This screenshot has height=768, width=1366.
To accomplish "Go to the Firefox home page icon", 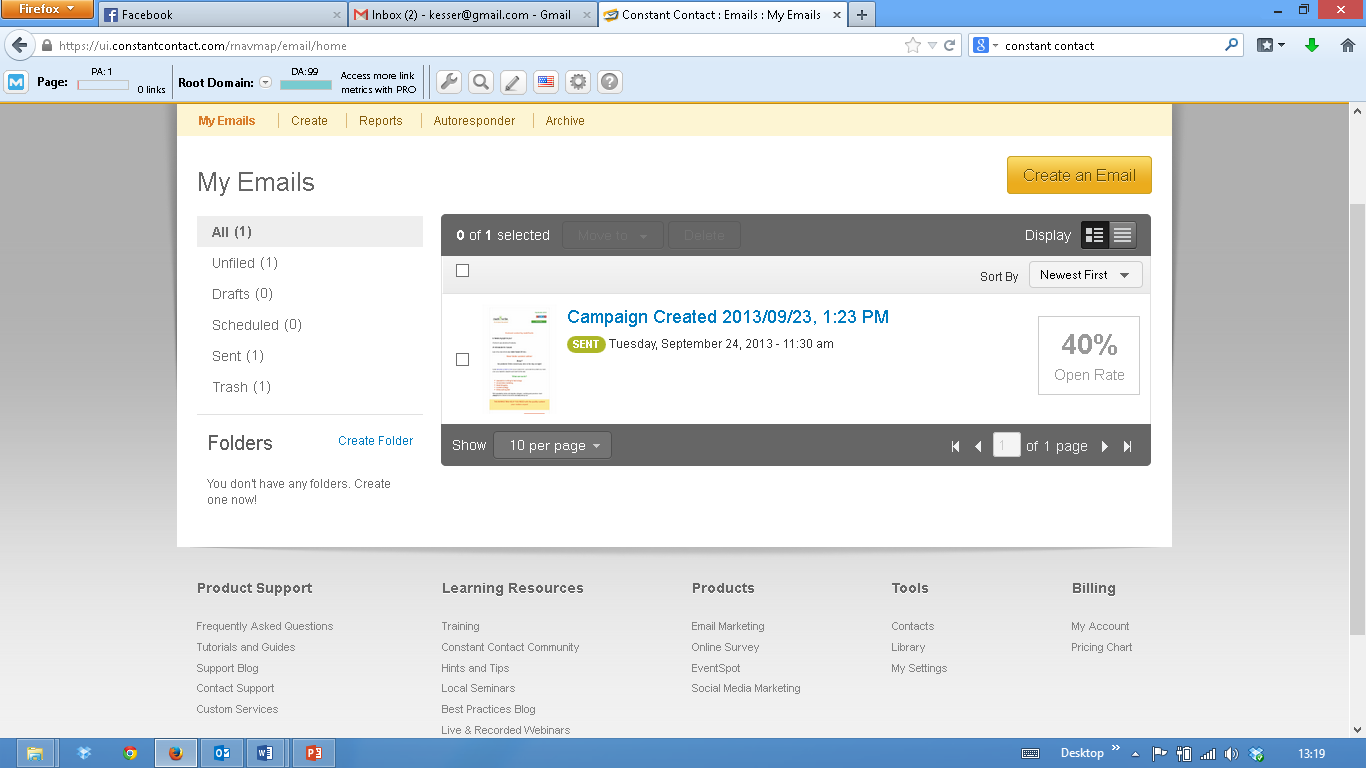I will tap(1347, 45).
